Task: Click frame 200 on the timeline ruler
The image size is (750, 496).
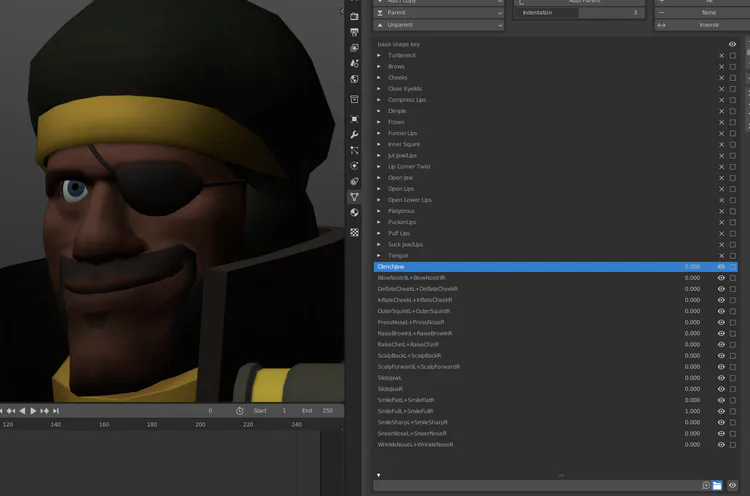Action: point(200,424)
